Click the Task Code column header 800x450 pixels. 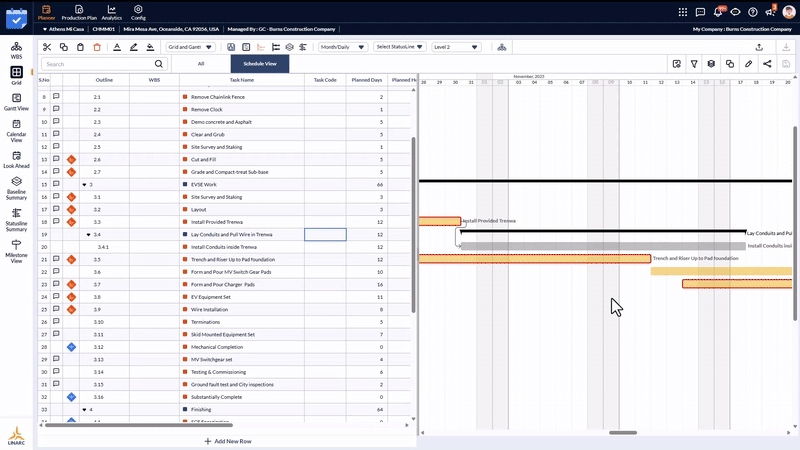[325, 80]
